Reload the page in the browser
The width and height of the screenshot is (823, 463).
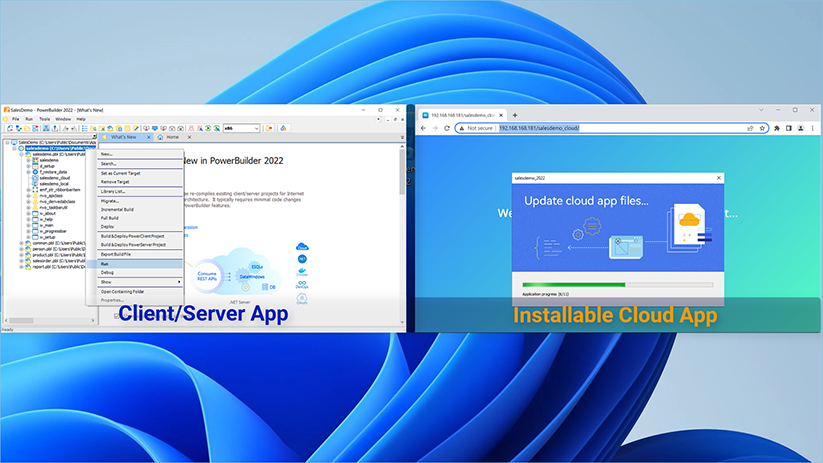[x=447, y=128]
